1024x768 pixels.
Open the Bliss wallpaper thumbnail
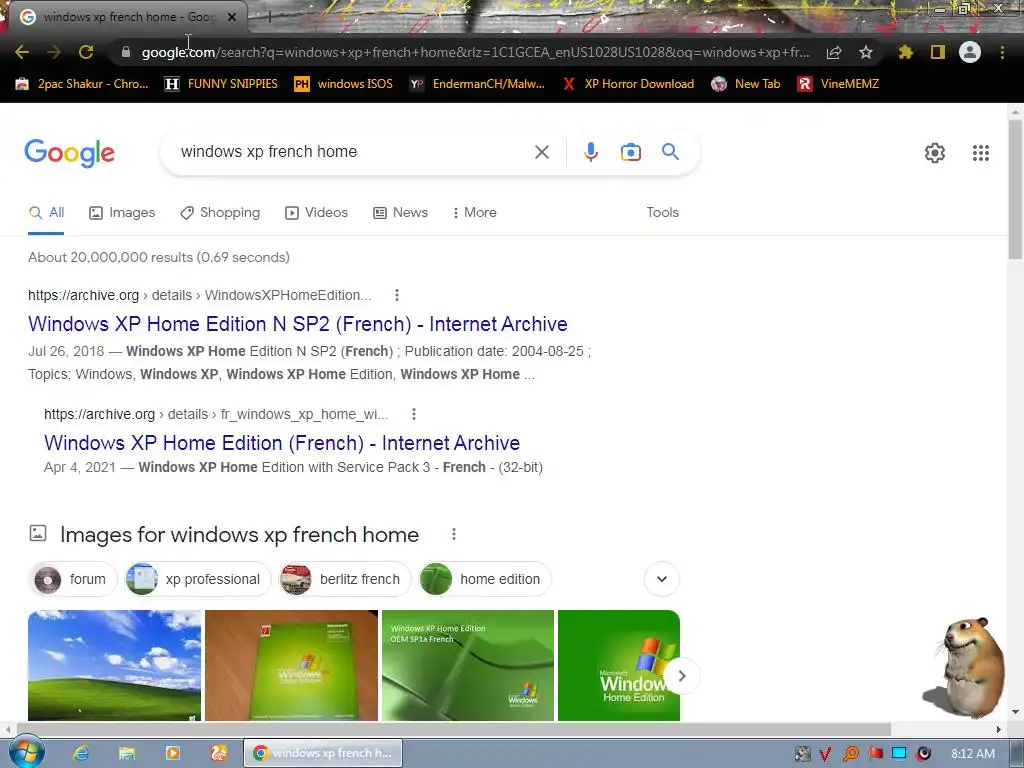[114, 665]
